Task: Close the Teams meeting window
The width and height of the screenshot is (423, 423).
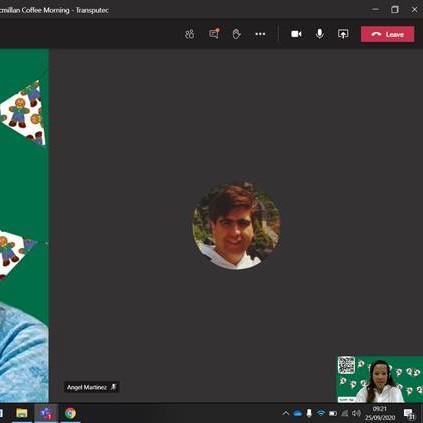Action: click(414, 10)
